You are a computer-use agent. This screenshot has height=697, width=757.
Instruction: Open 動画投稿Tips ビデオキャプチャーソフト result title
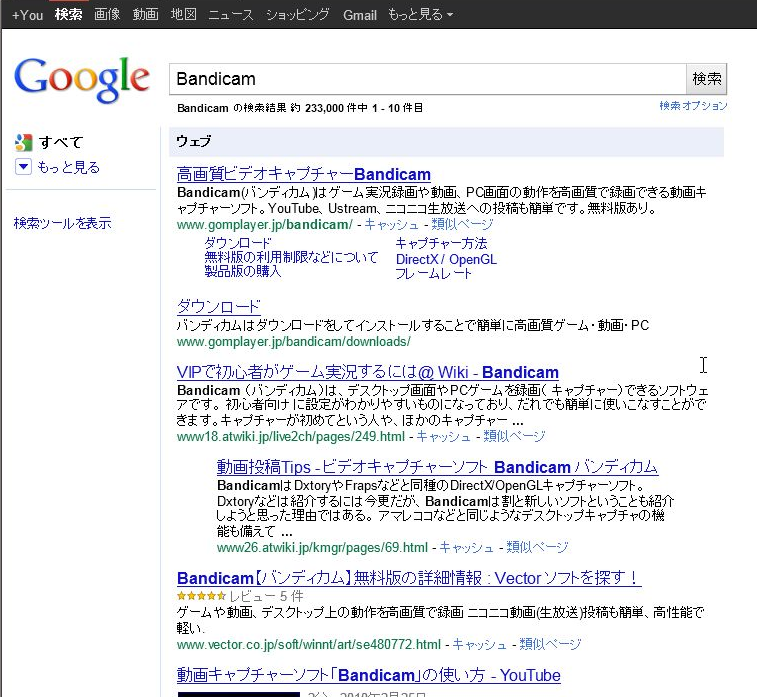[x=437, y=467]
